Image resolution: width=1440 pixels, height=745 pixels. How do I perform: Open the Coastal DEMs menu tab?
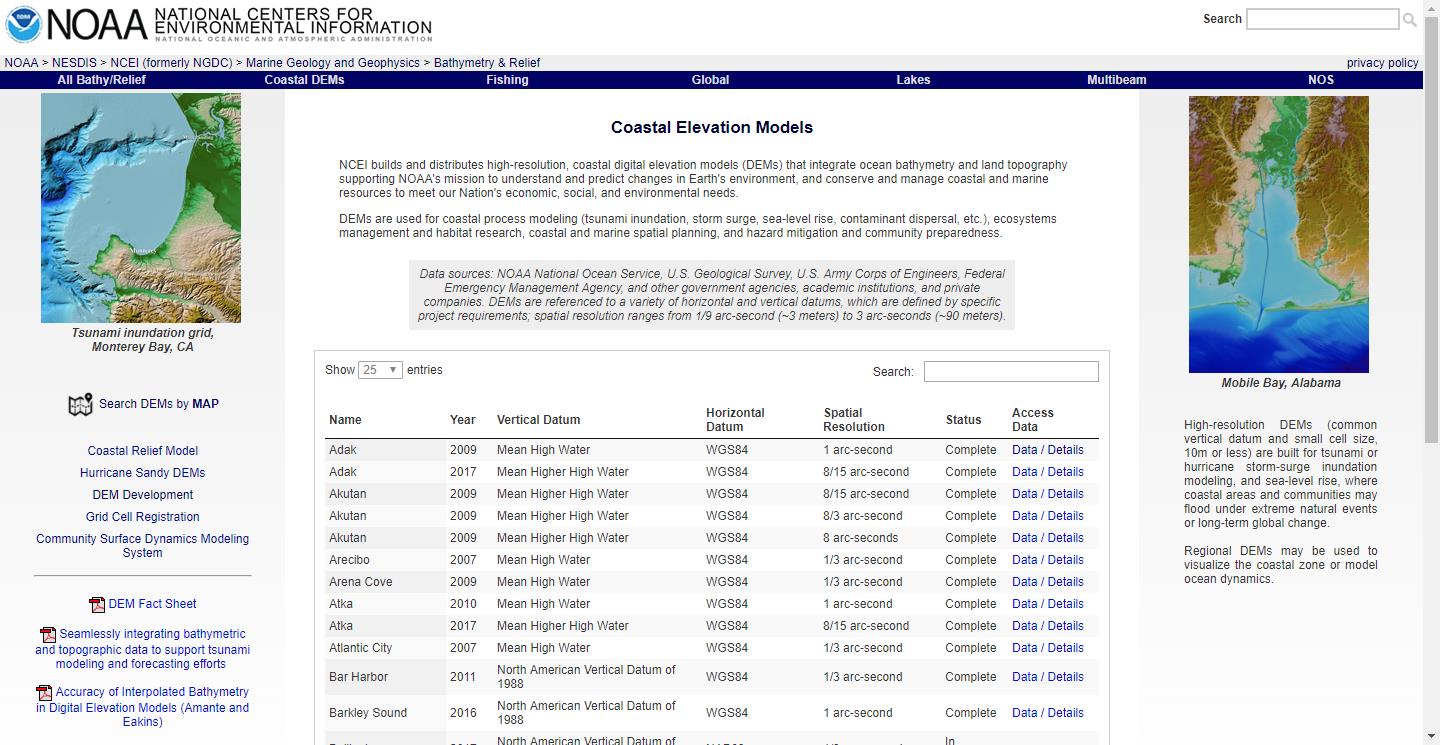pyautogui.click(x=304, y=80)
